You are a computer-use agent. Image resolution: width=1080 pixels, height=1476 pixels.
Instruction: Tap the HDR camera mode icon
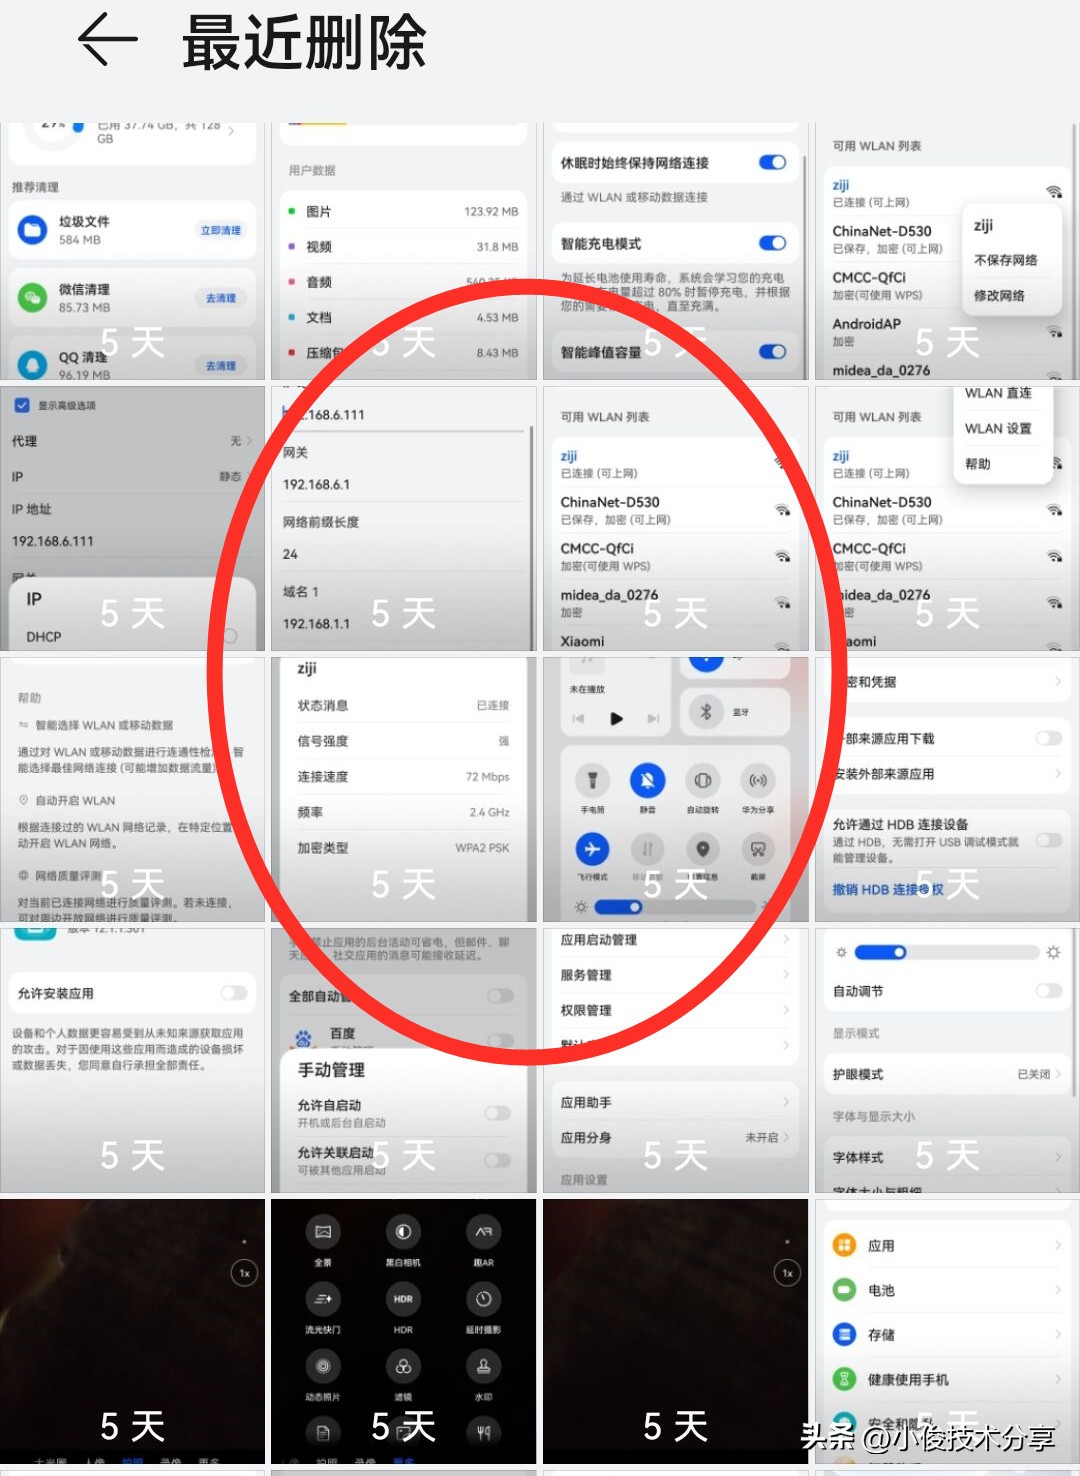403,1299
